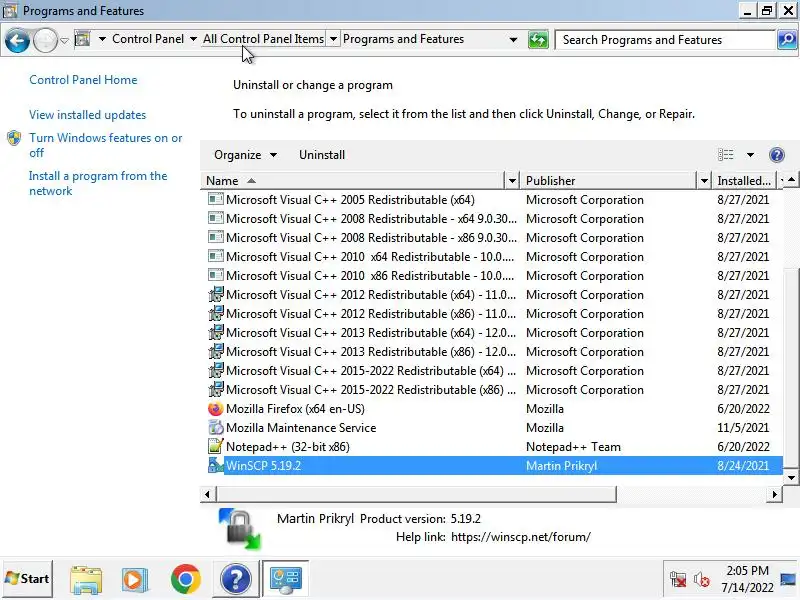Select the Notepad++ icon
The height and width of the screenshot is (600, 800).
click(x=216, y=446)
